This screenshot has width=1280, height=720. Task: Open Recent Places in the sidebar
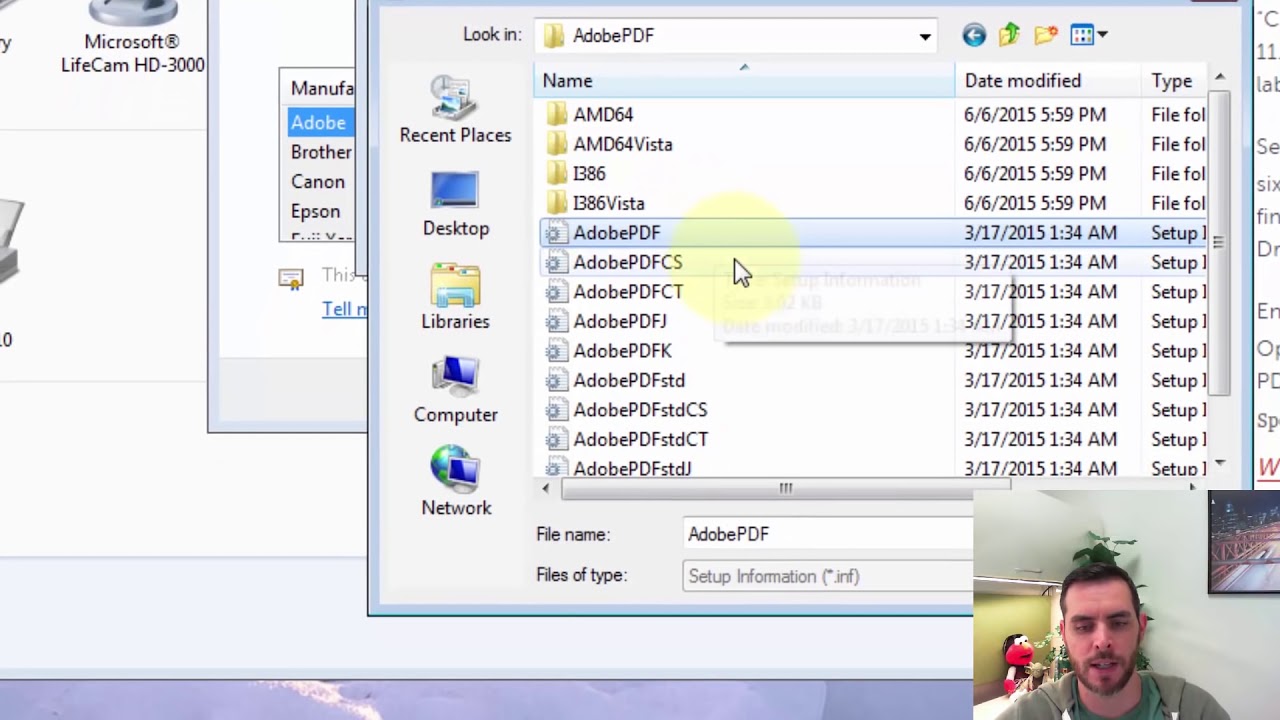455,108
